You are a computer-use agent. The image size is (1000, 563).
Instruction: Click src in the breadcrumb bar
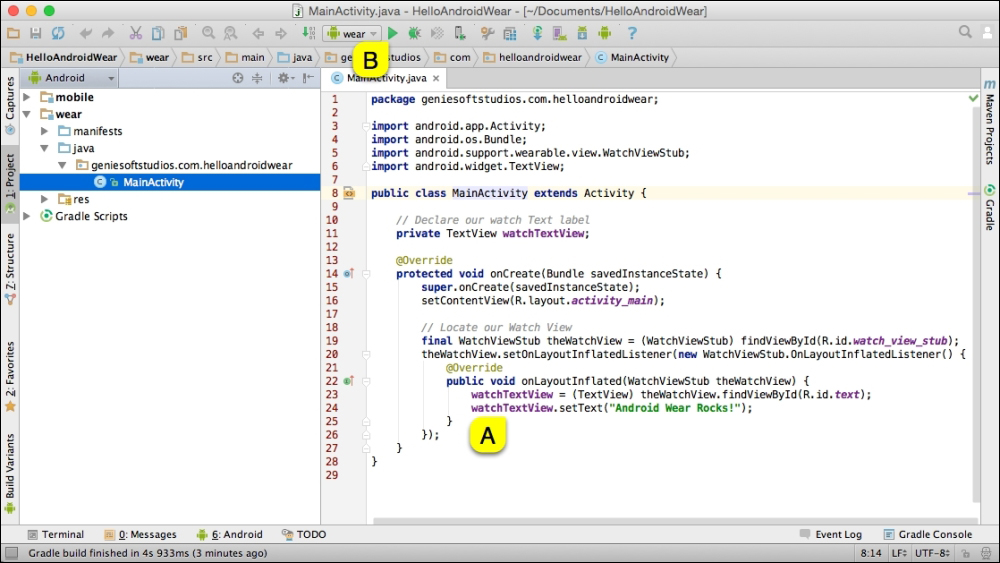pyautogui.click(x=198, y=57)
